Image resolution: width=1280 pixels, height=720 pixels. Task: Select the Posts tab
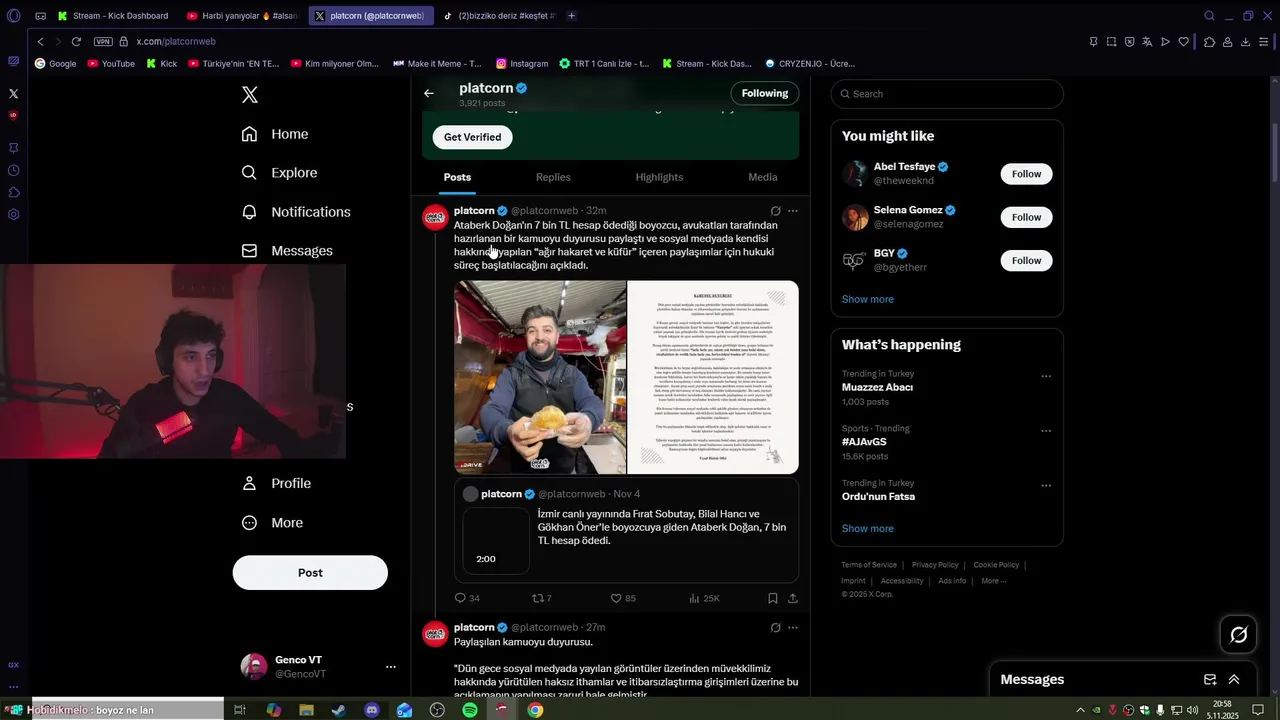(x=457, y=177)
